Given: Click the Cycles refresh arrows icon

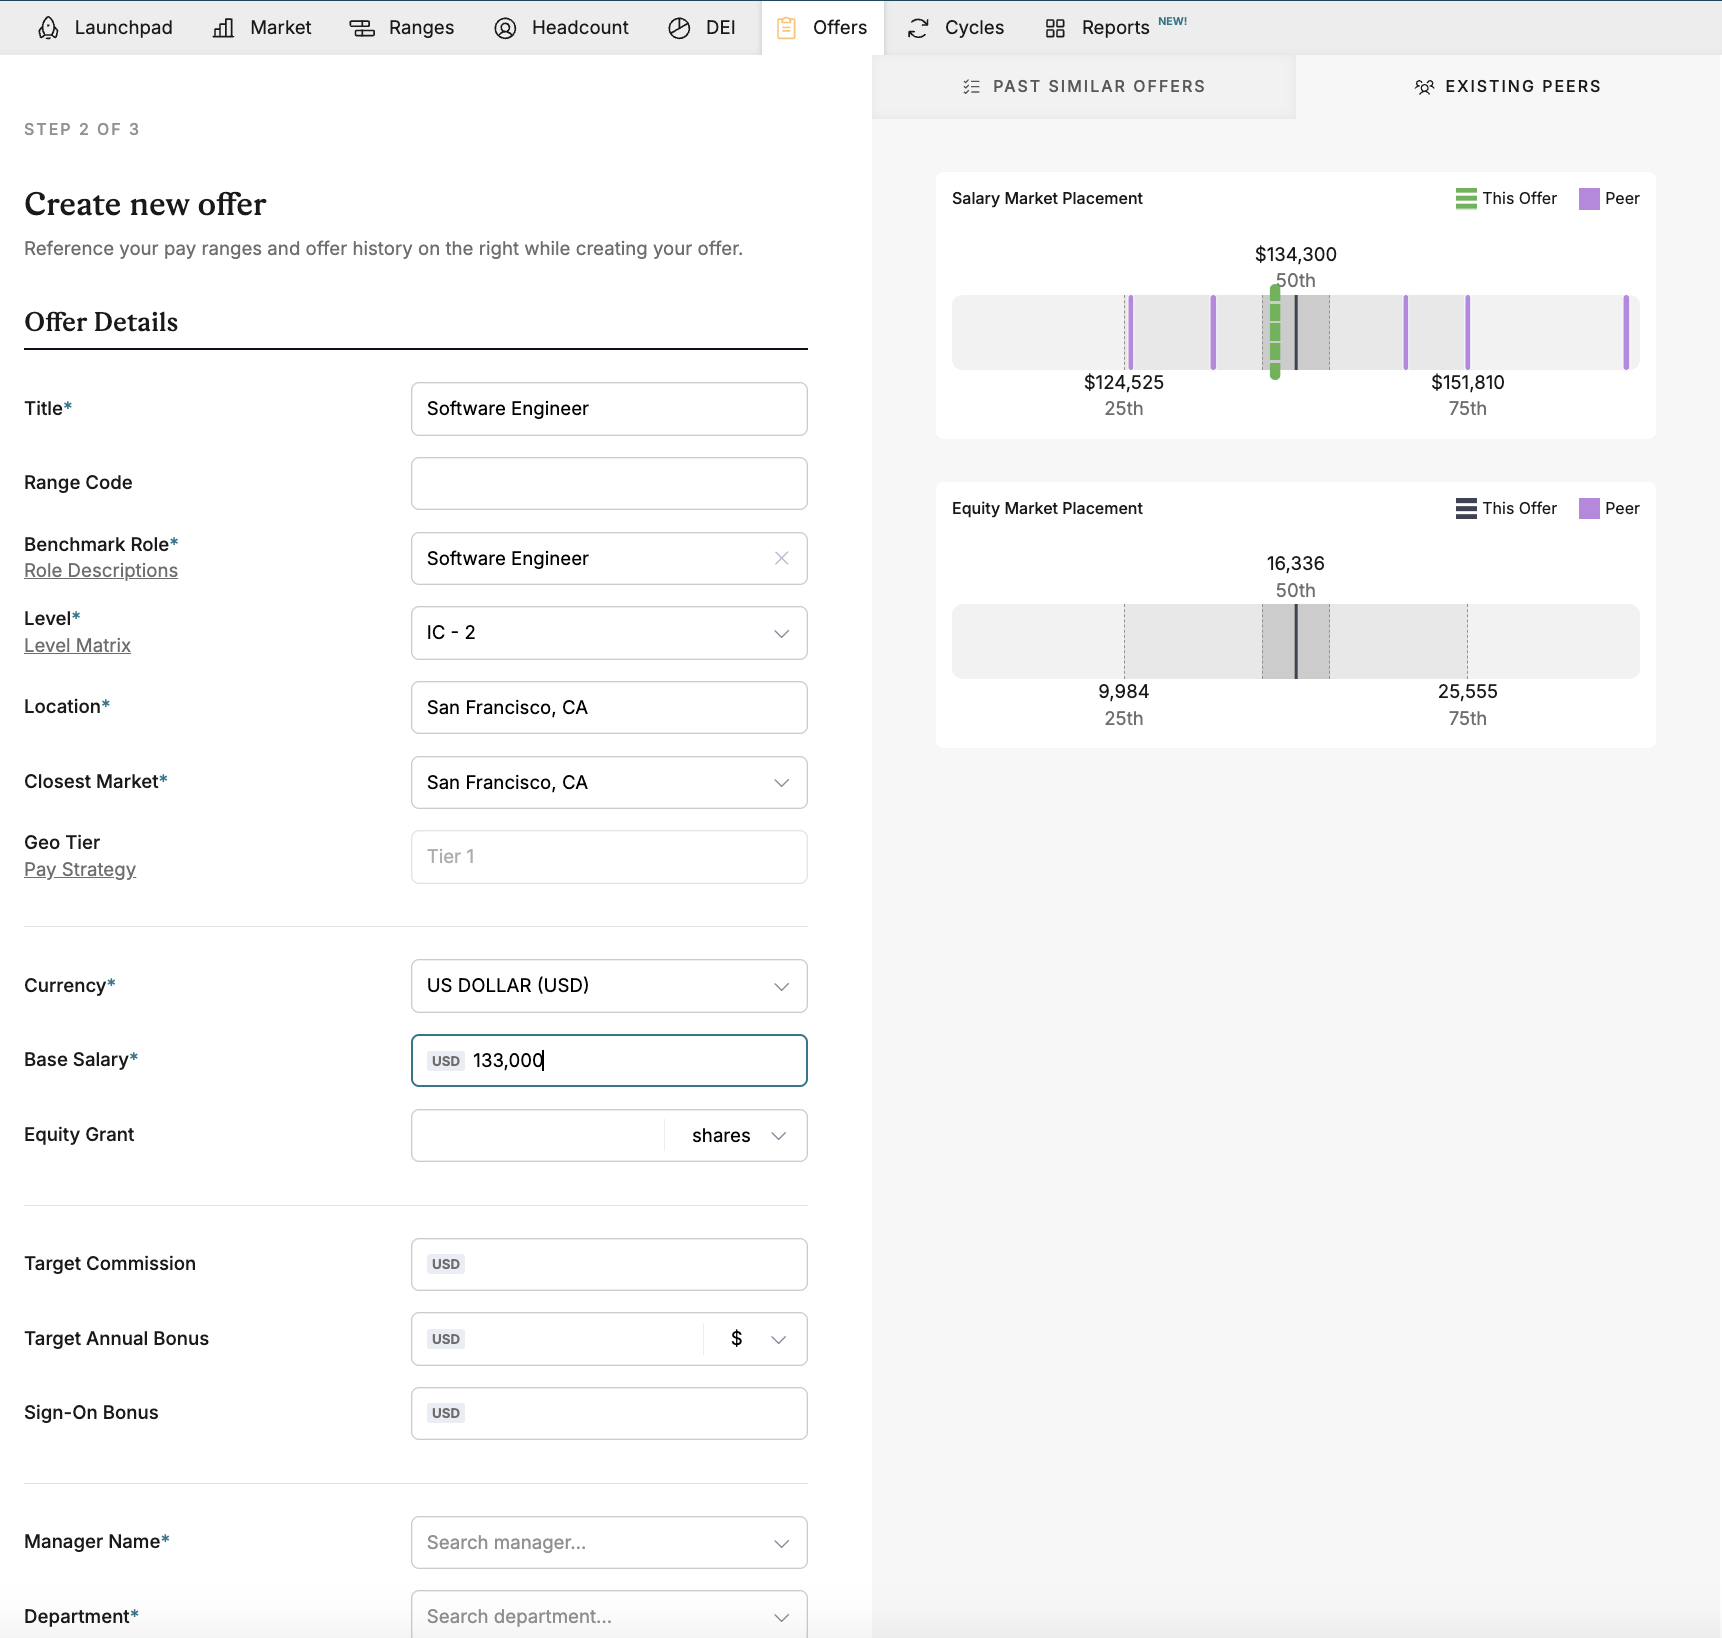Looking at the screenshot, I should point(918,28).
